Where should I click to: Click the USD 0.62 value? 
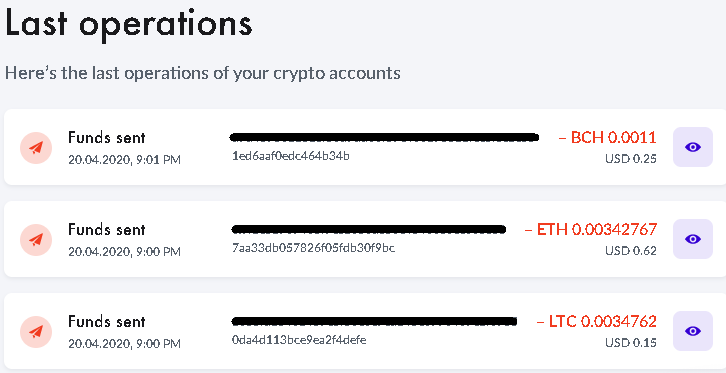click(631, 251)
